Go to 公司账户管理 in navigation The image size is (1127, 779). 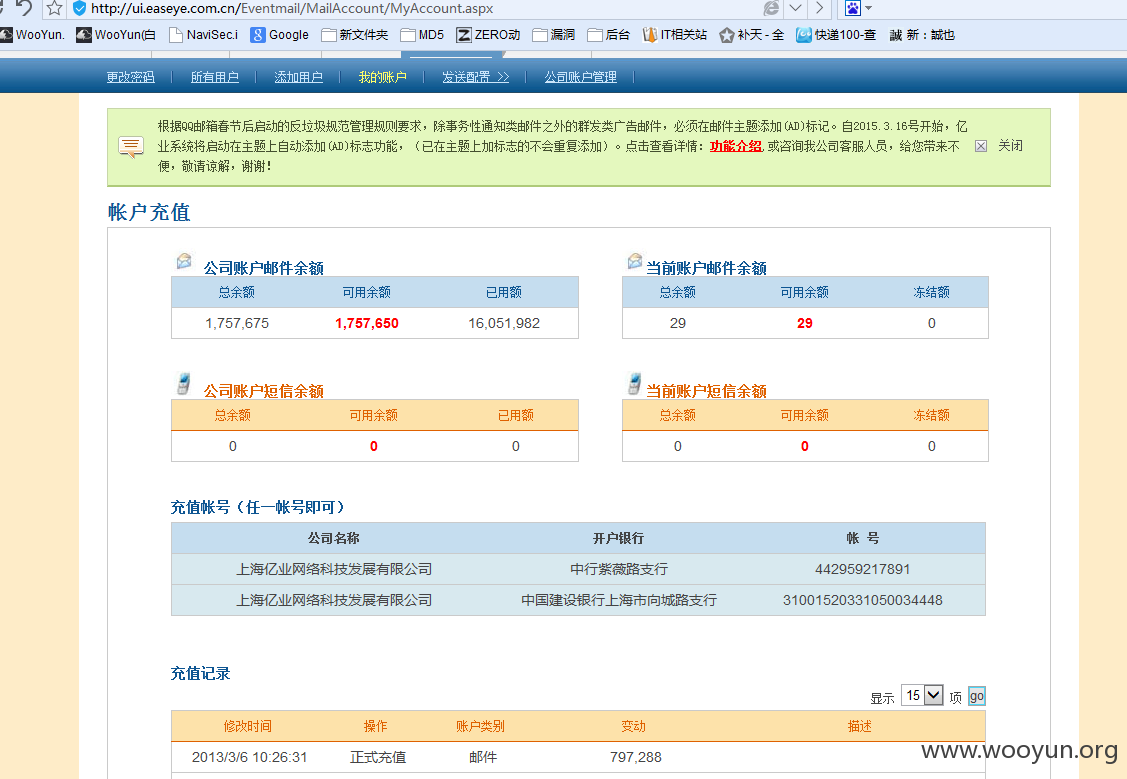pos(580,77)
